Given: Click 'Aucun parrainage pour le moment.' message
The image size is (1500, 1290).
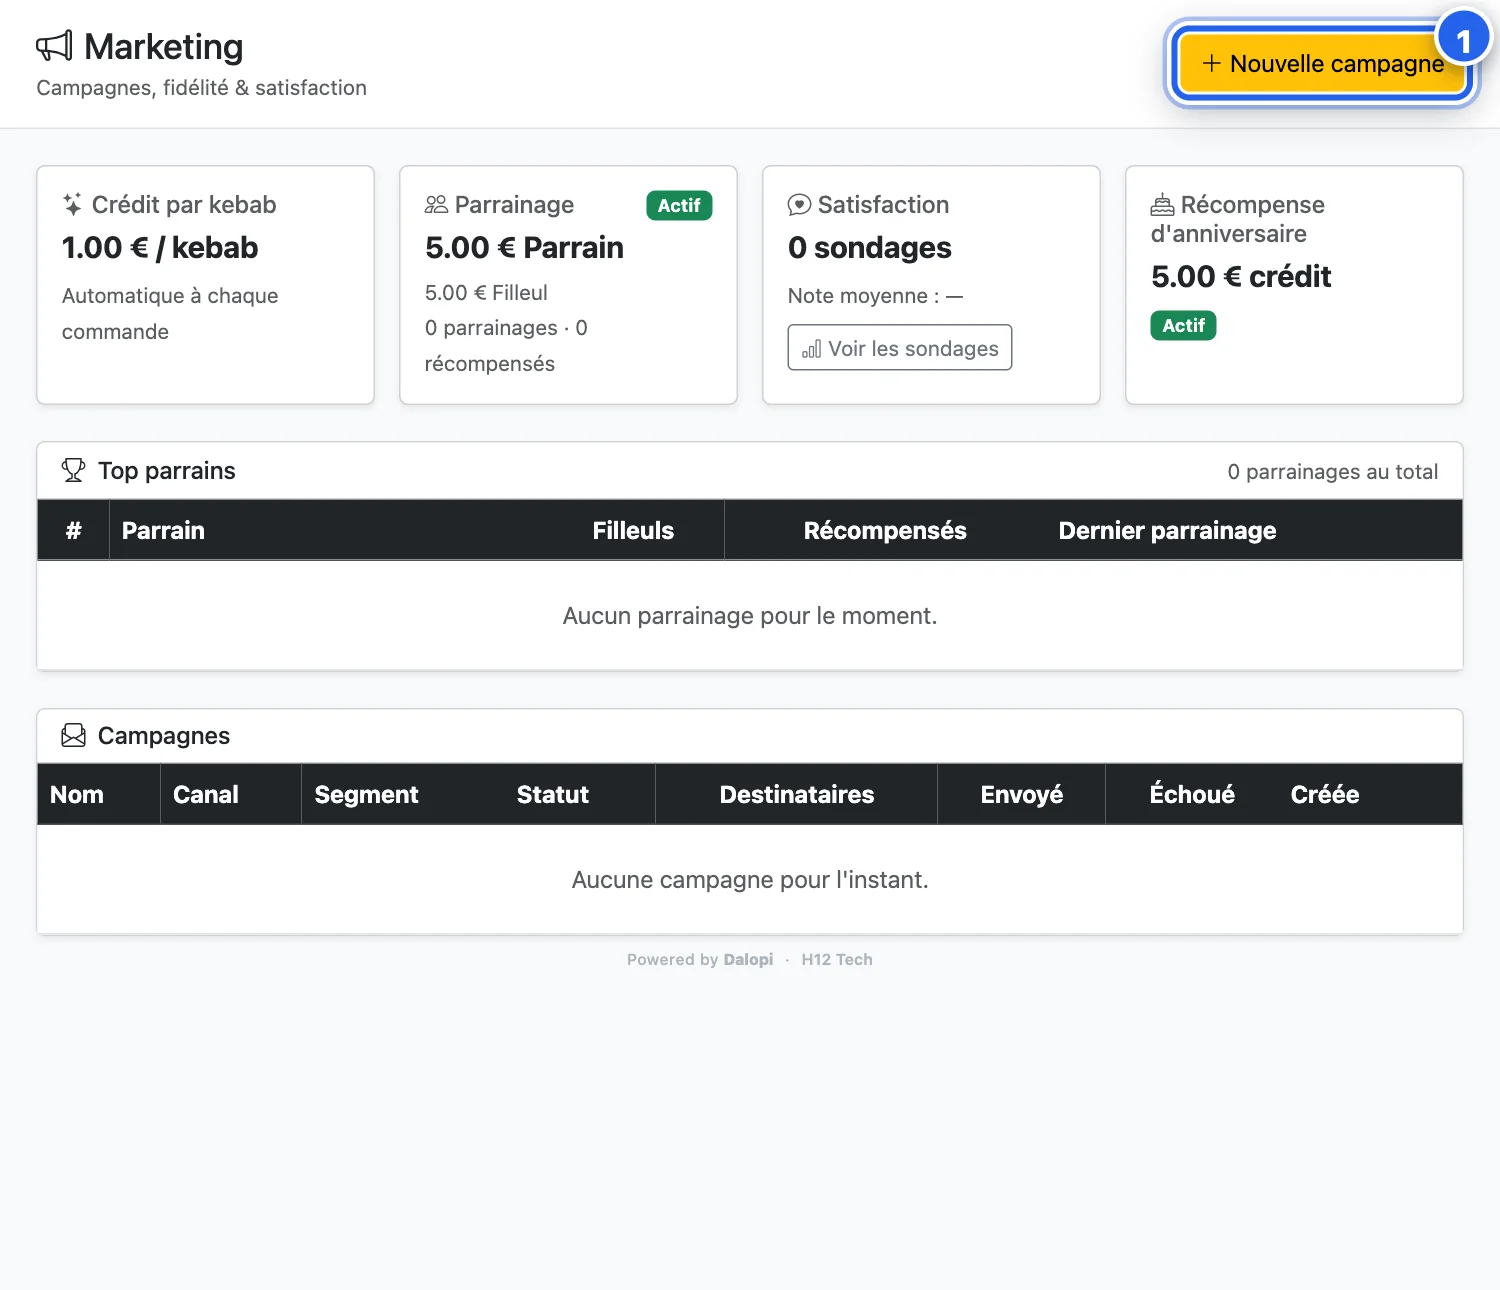Looking at the screenshot, I should [750, 616].
